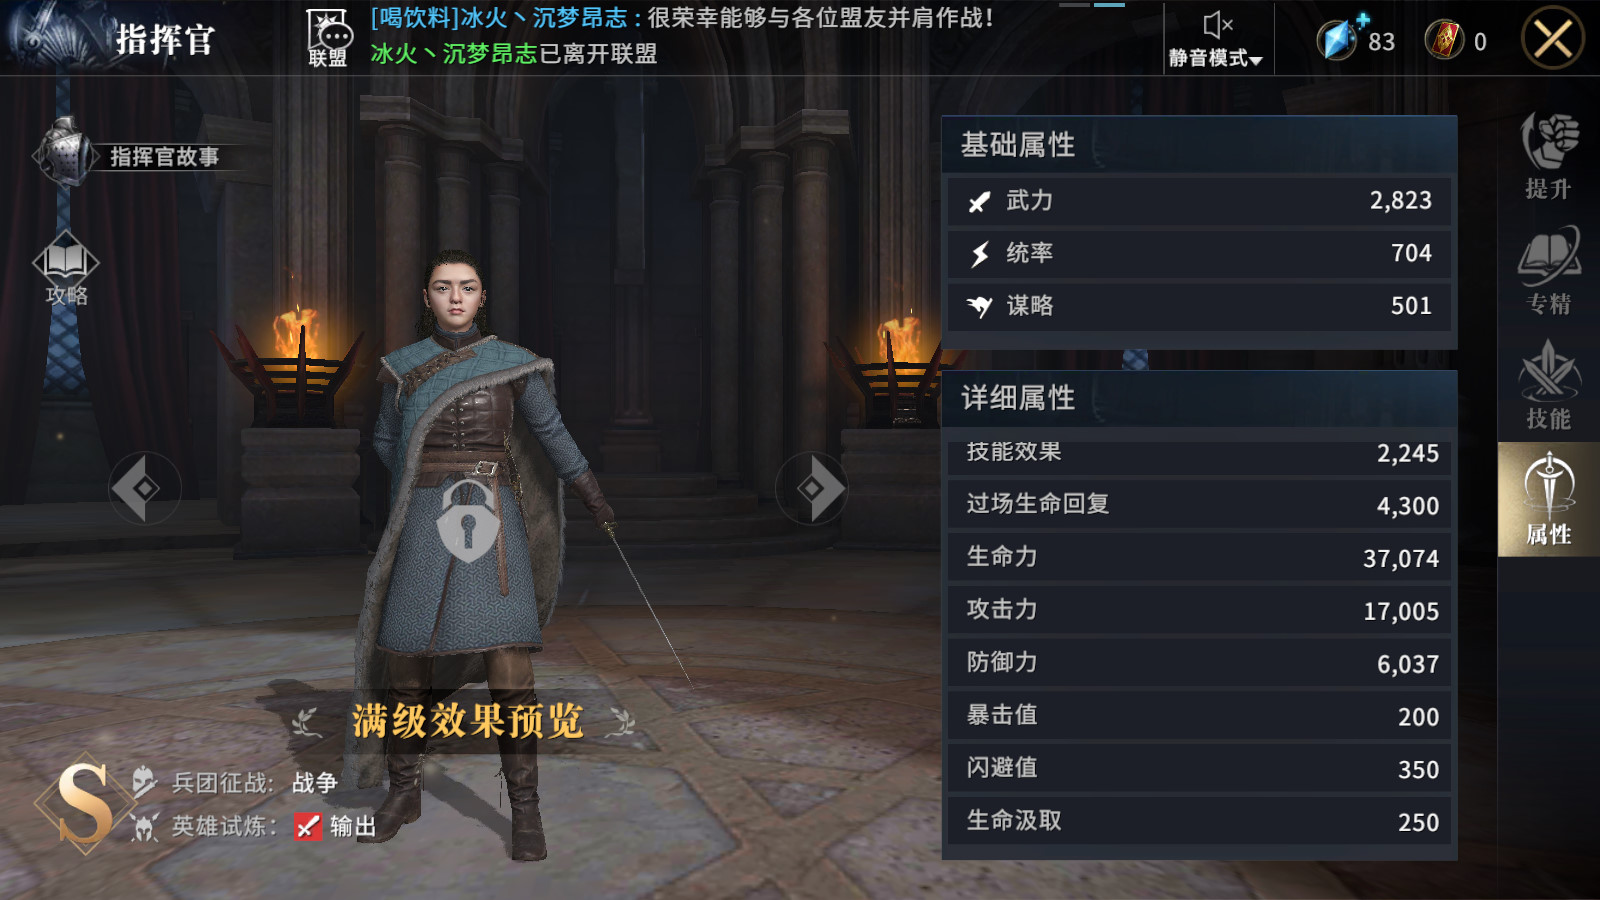Open the 攻略 guide book icon

coord(66,268)
